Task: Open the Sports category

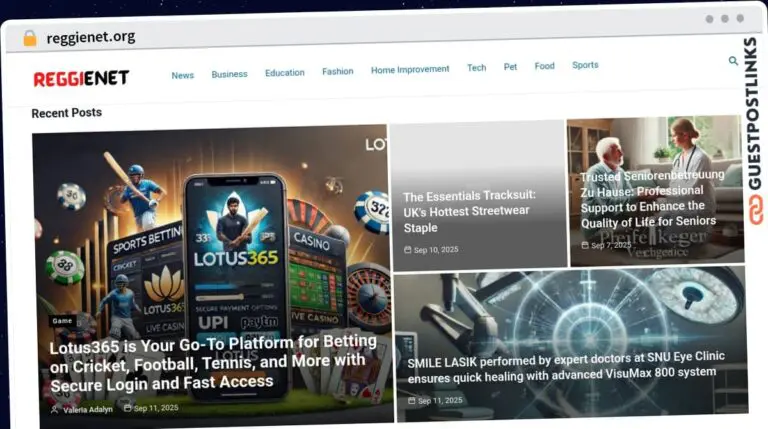Action: tap(585, 65)
